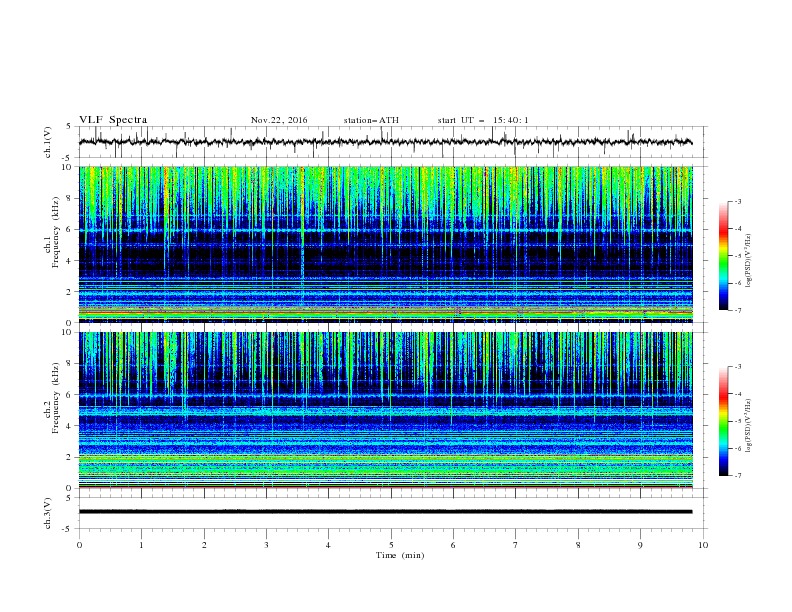Click the ch.2 'log(PSD)(V²/Hz)' colorbar label
The image size is (792, 612).
coord(749,426)
